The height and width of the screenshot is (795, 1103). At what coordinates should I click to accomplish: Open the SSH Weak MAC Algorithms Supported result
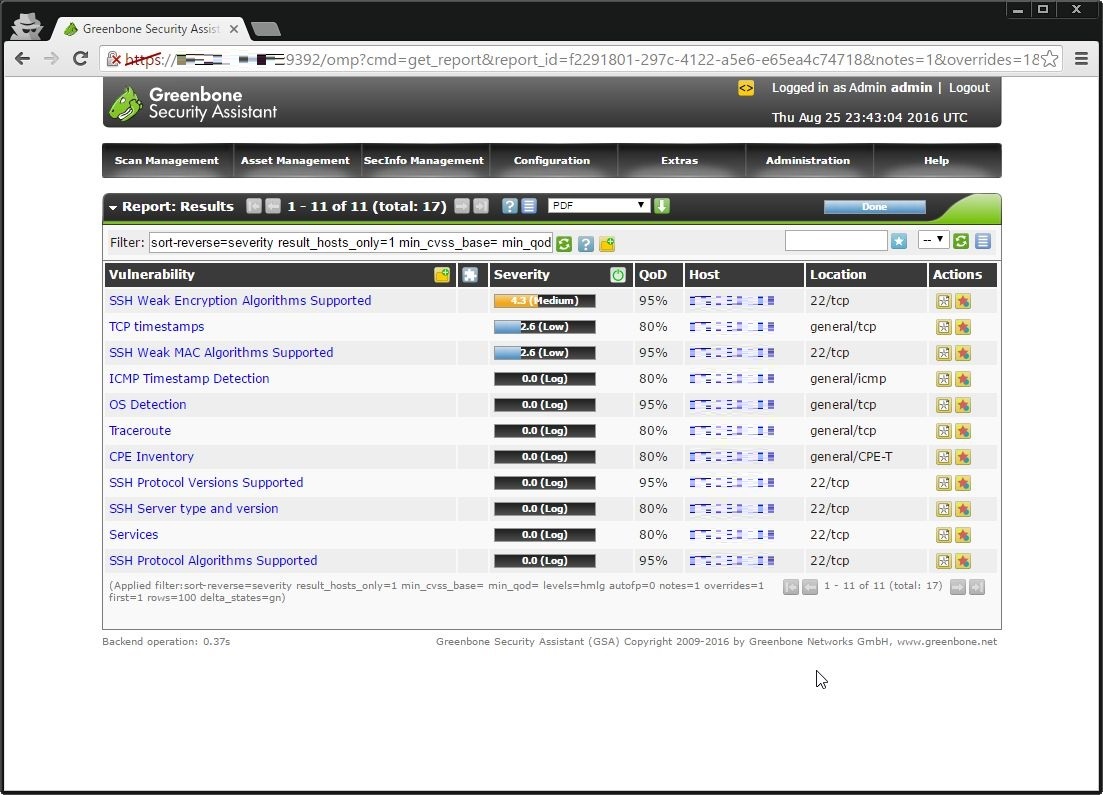[221, 352]
